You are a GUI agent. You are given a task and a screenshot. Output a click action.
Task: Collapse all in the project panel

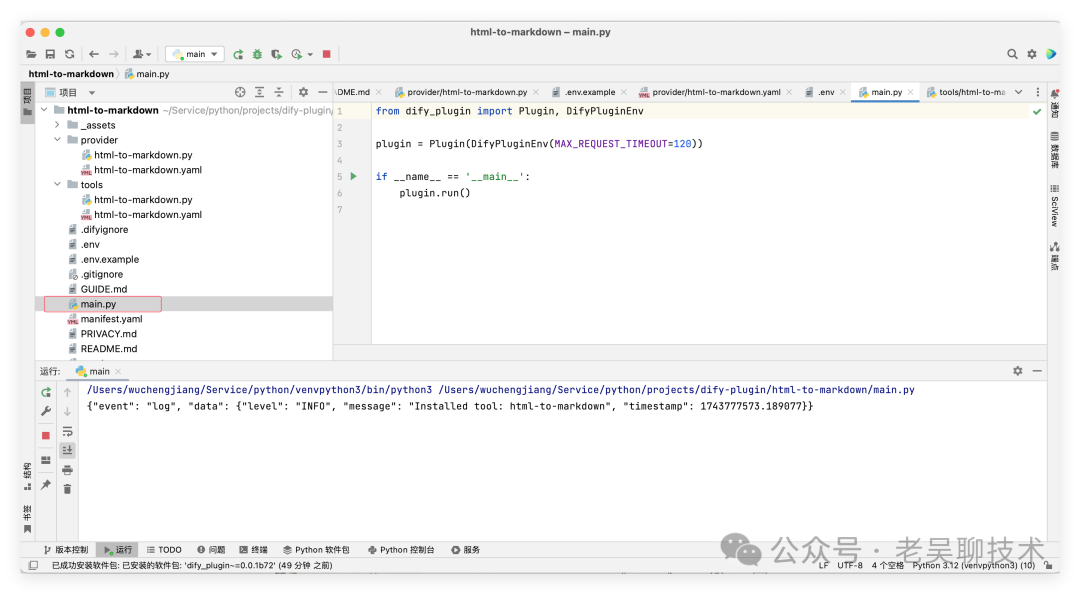(278, 92)
